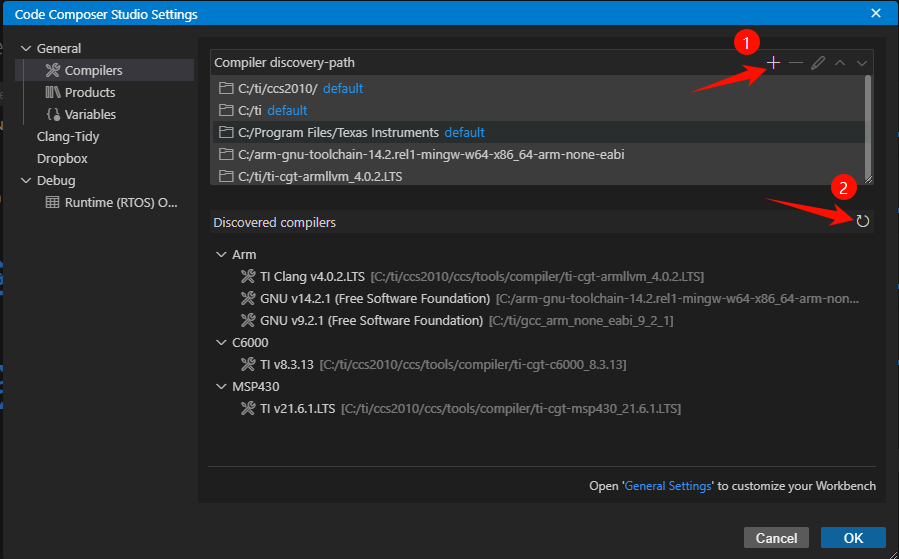Click tools icon beside TI Clang v4.0.2.LTS
This screenshot has height=559, width=899.
click(x=248, y=276)
